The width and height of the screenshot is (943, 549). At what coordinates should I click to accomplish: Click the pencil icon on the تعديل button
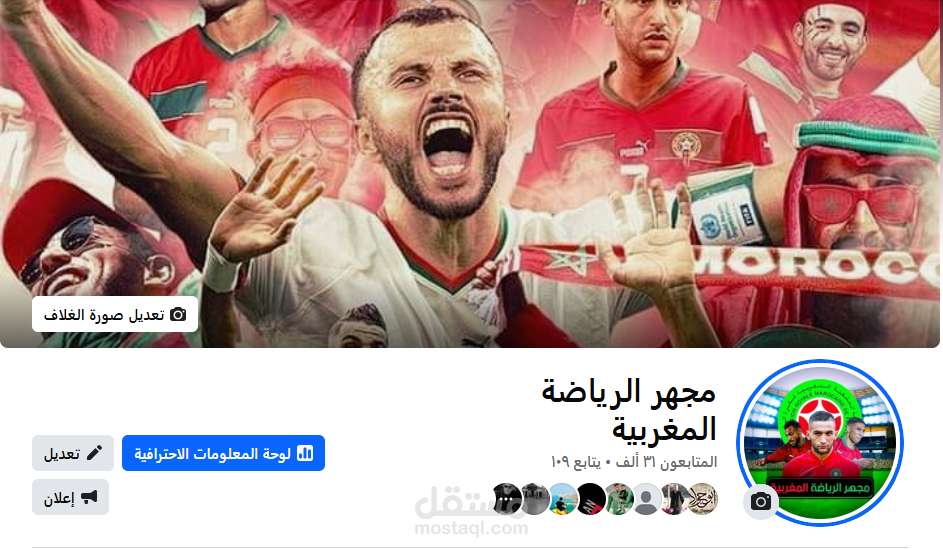(94, 453)
